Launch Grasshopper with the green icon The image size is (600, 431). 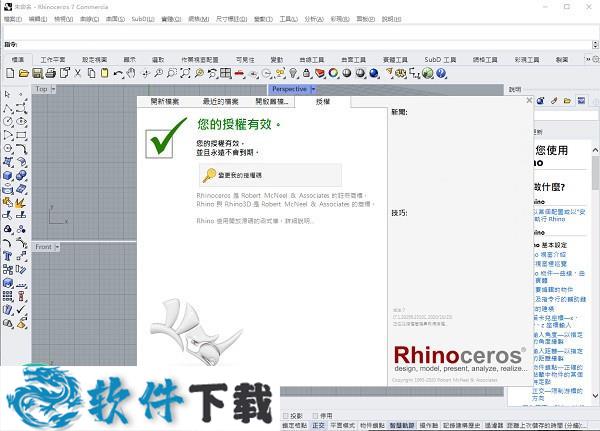click(428, 73)
